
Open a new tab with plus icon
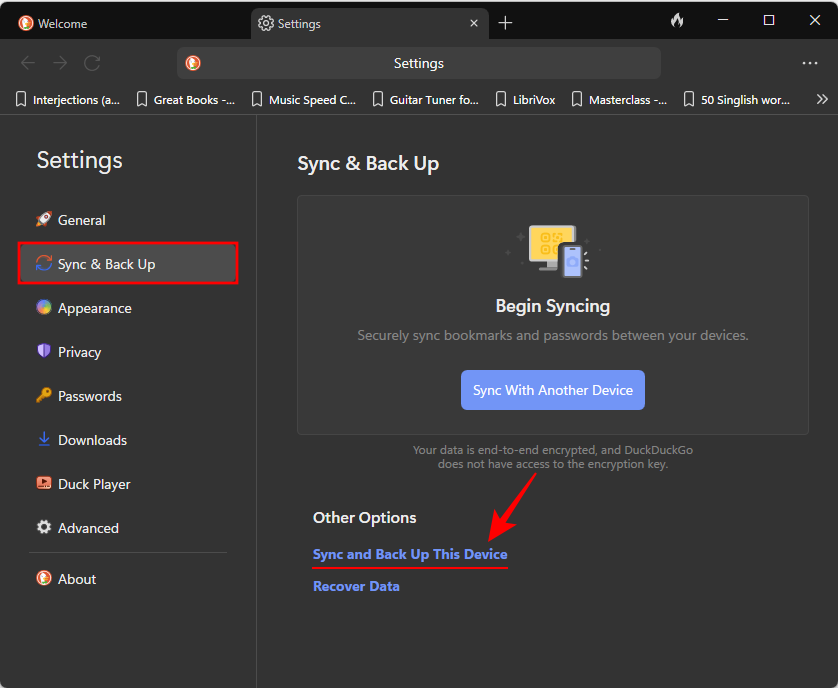[x=505, y=23]
